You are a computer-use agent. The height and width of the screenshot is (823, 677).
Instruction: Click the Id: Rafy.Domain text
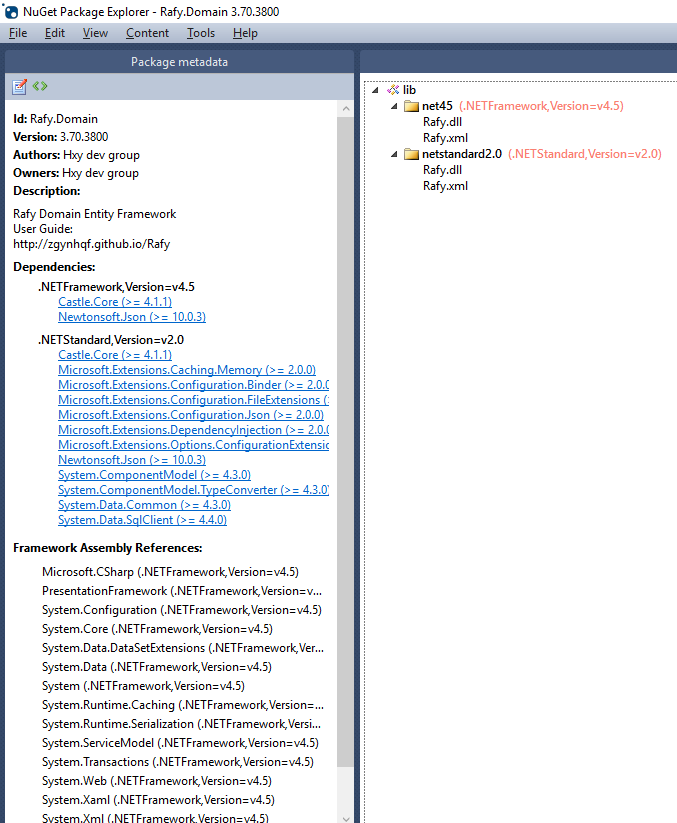[x=56, y=119]
